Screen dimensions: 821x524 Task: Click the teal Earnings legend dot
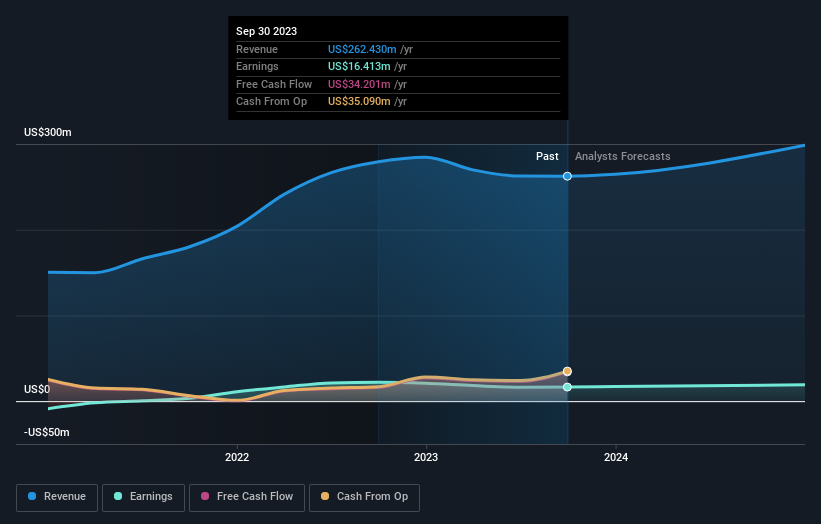118,496
